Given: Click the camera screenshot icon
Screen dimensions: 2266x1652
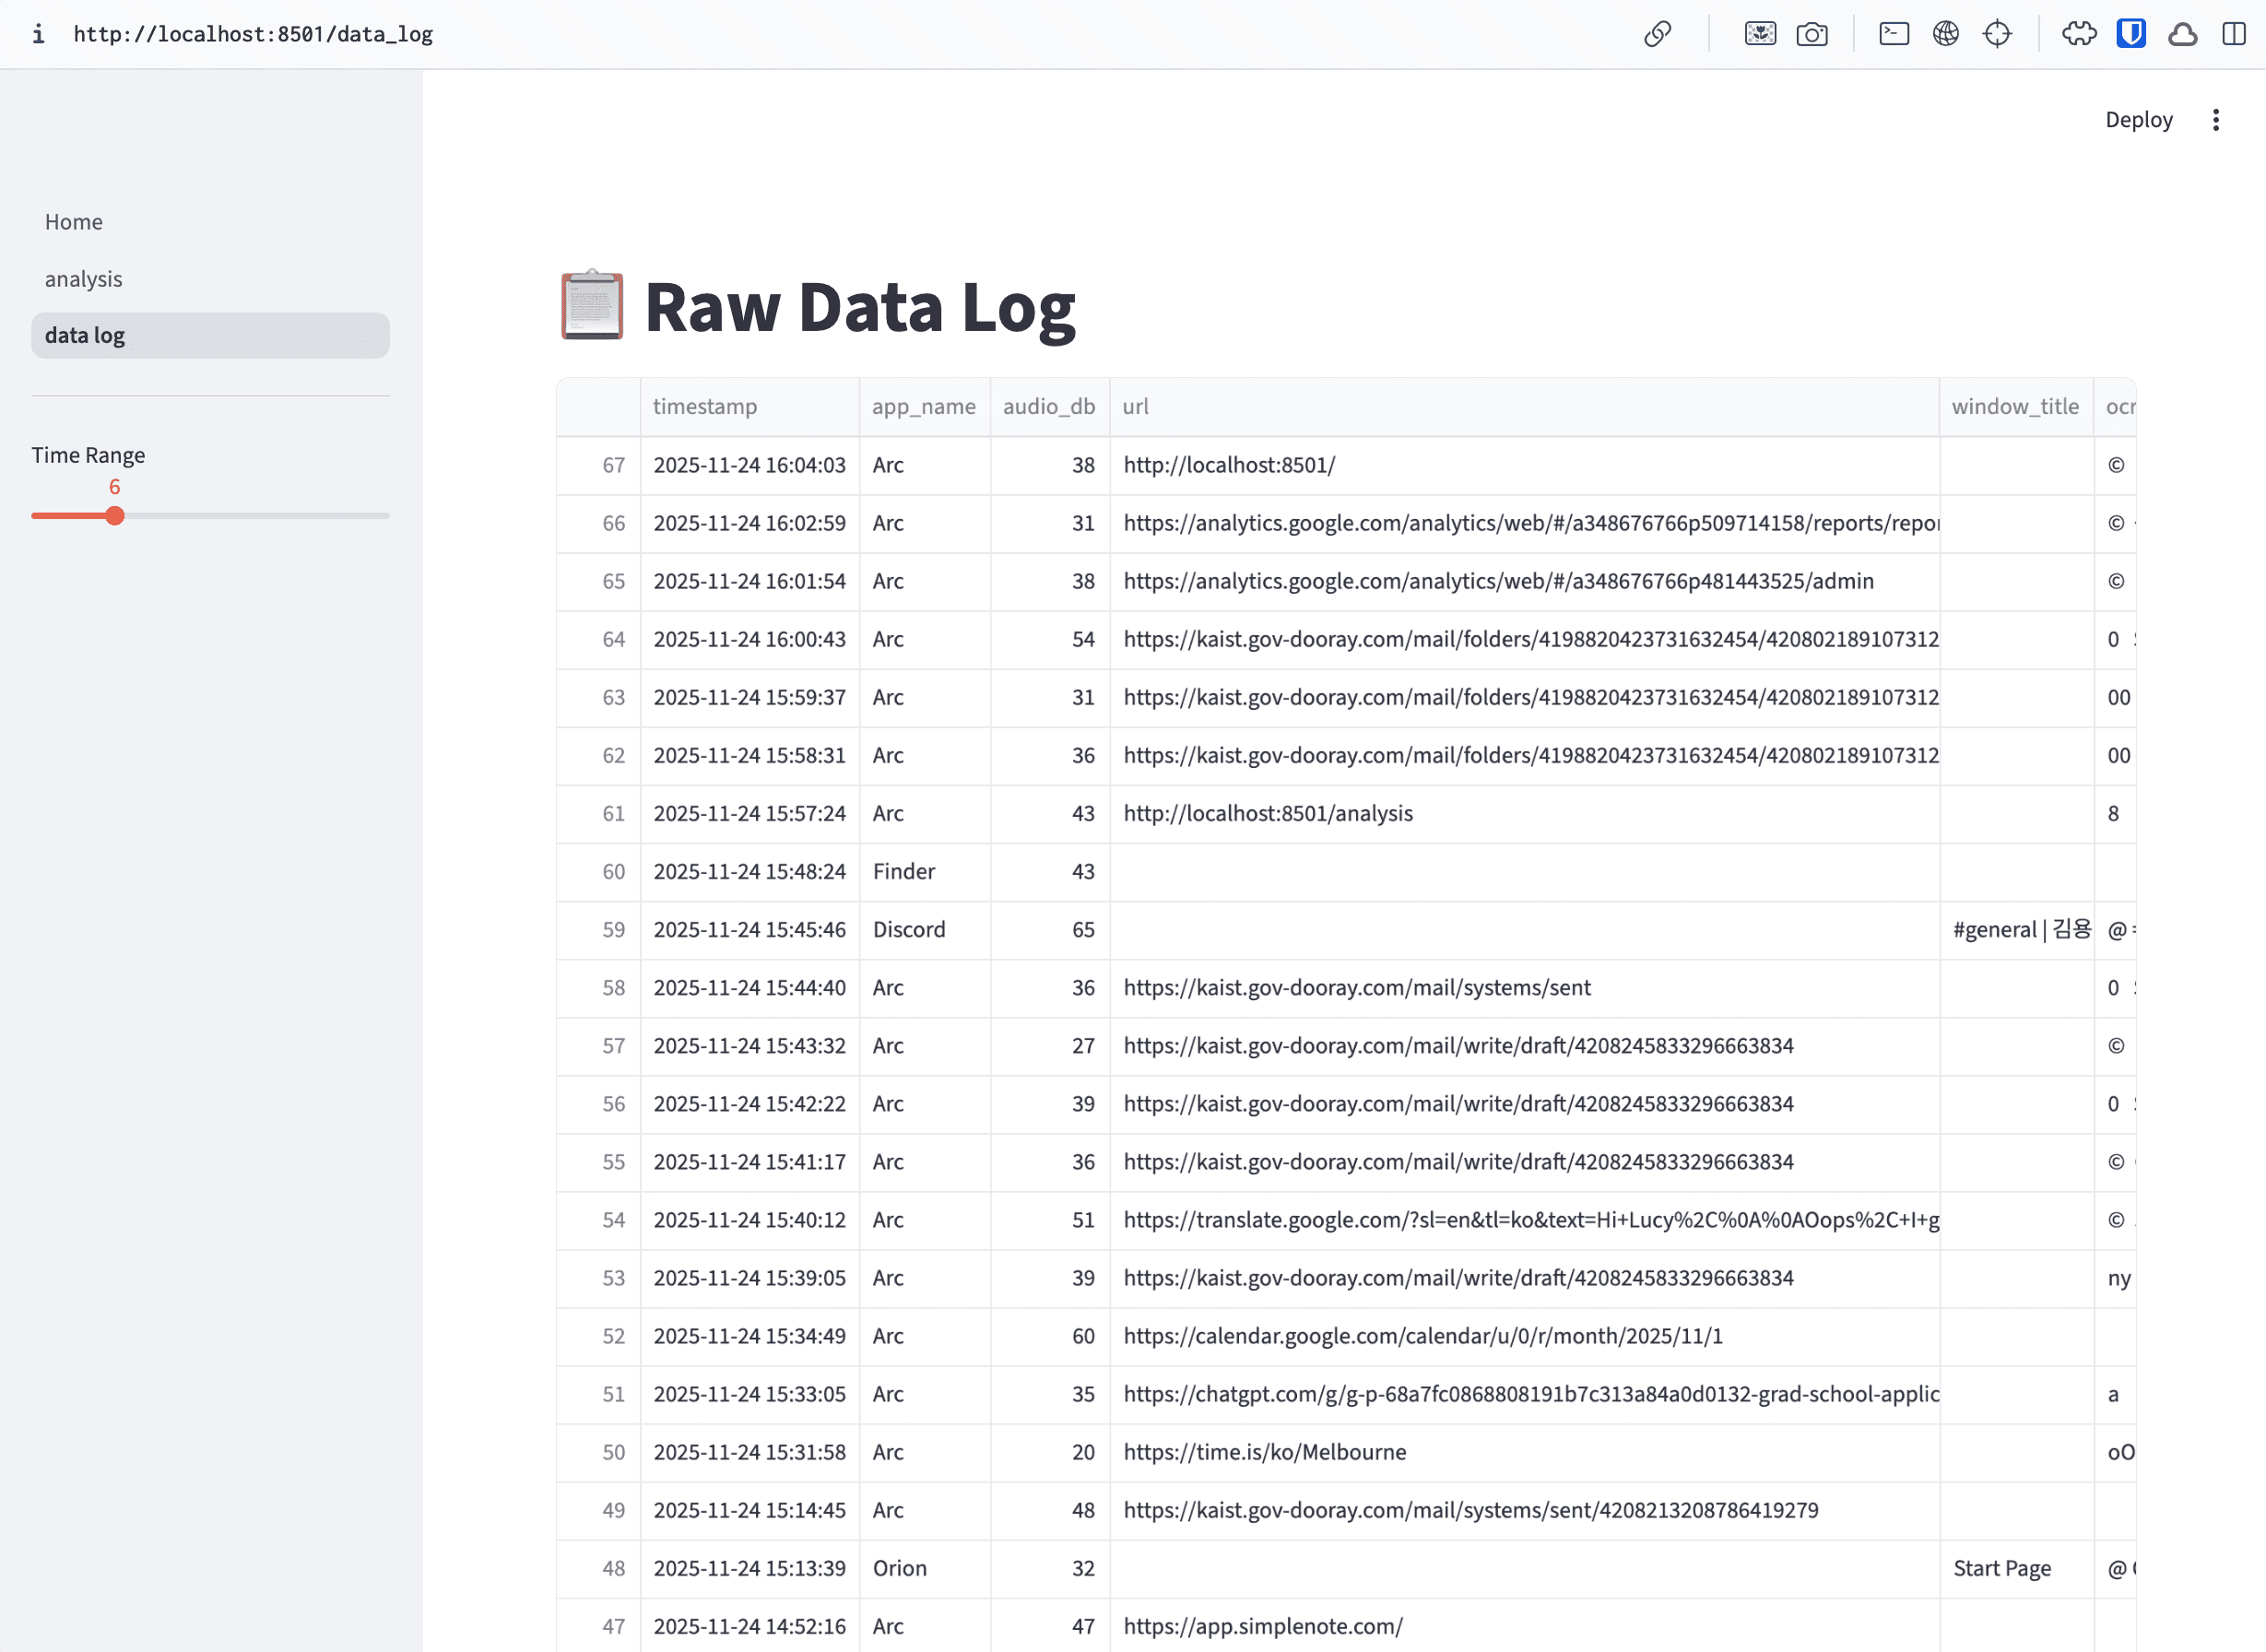Looking at the screenshot, I should (1812, 34).
